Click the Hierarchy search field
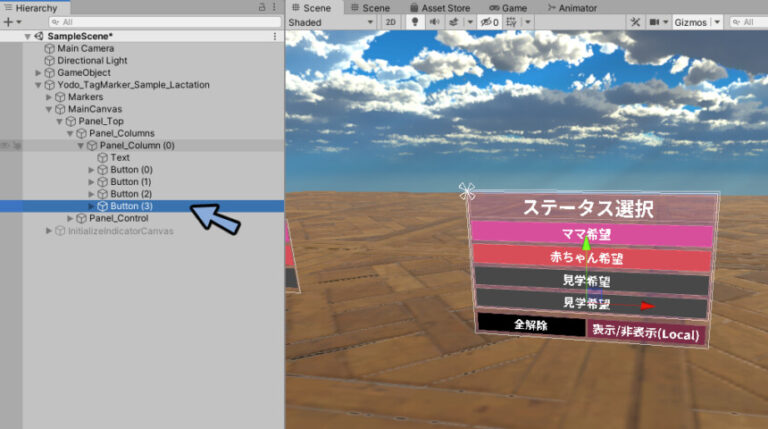The height and width of the screenshot is (429, 768). click(x=165, y=22)
